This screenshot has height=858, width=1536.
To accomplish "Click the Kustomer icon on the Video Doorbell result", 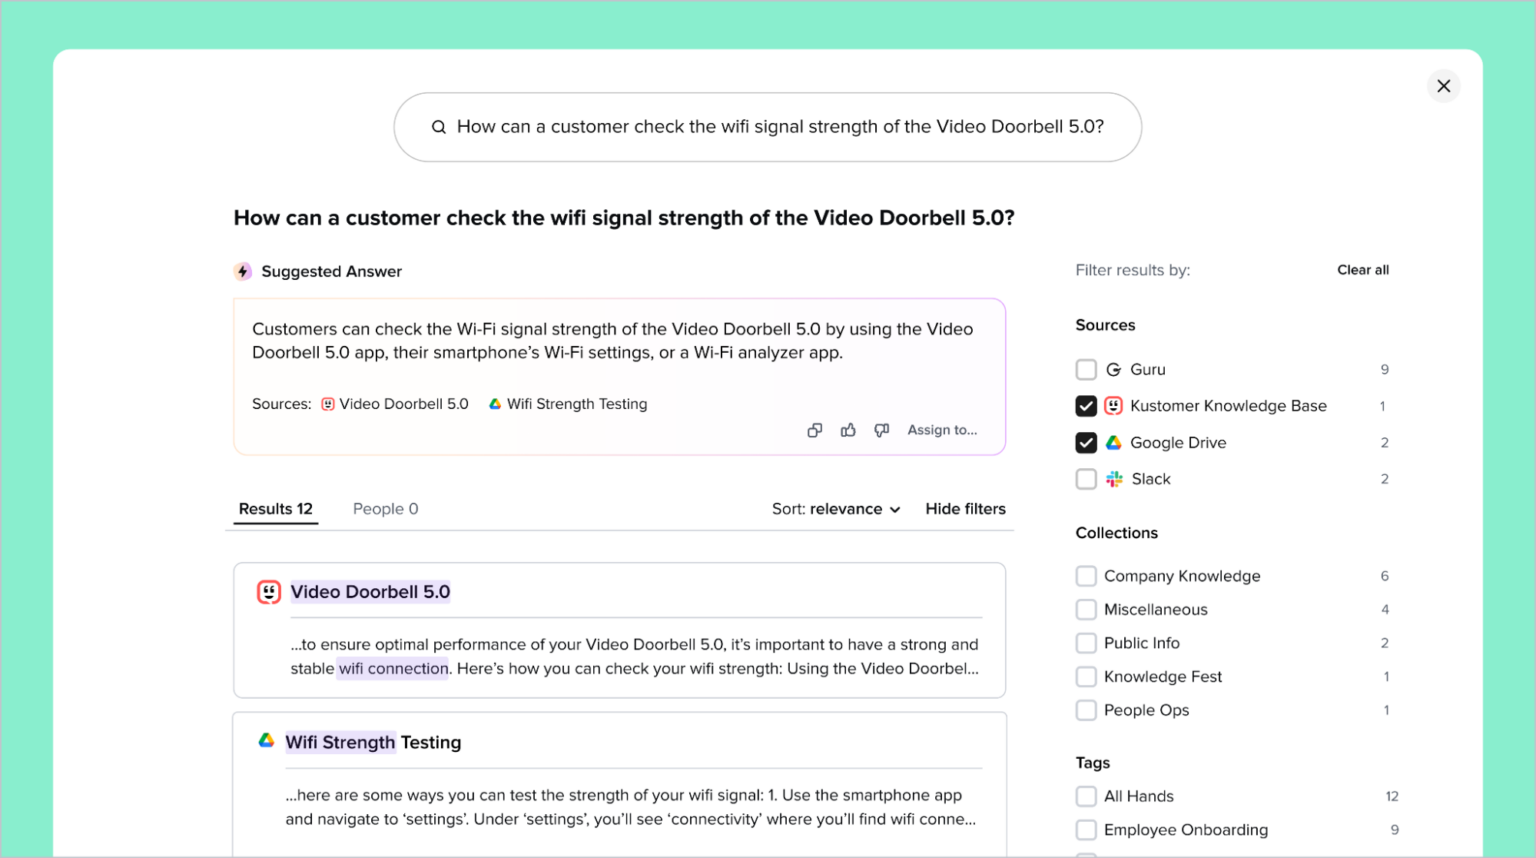I will click(268, 591).
